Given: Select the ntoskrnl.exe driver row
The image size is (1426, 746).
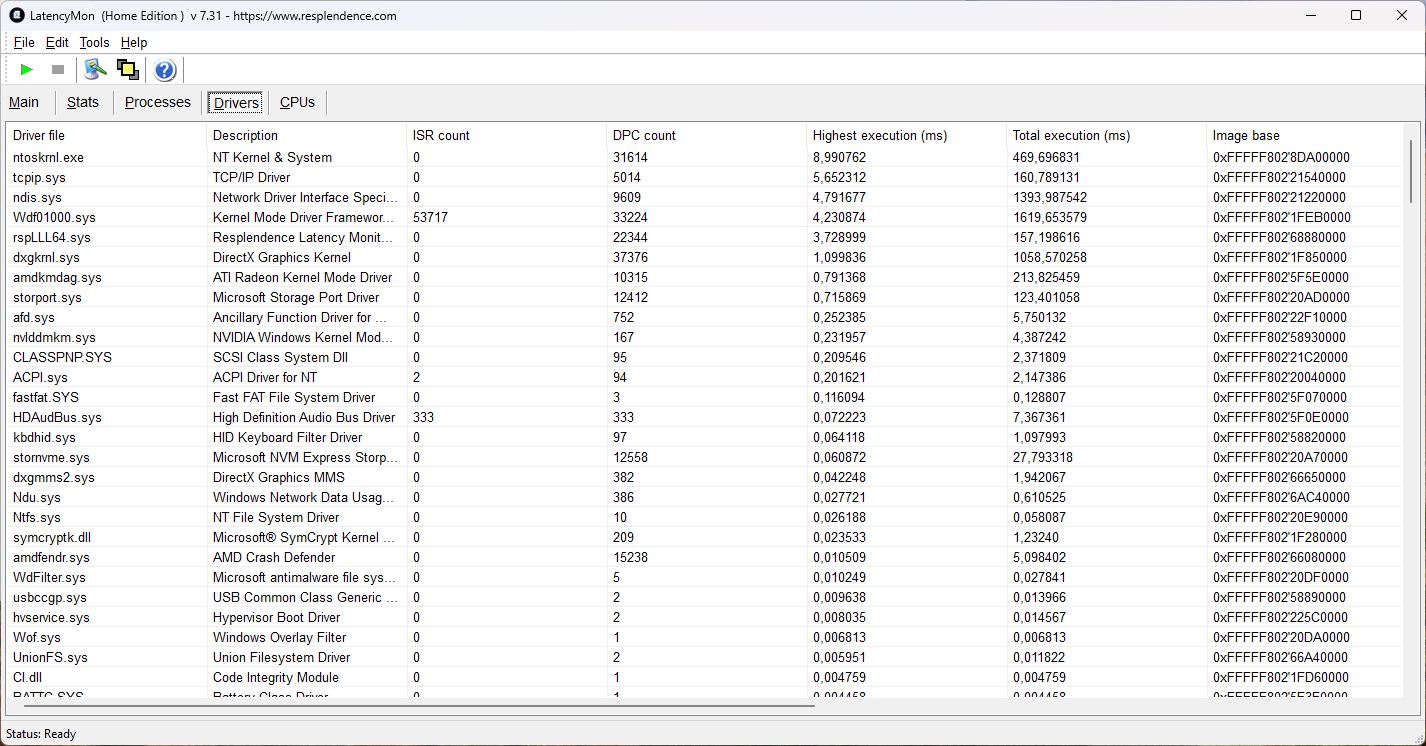Looking at the screenshot, I should 48,157.
